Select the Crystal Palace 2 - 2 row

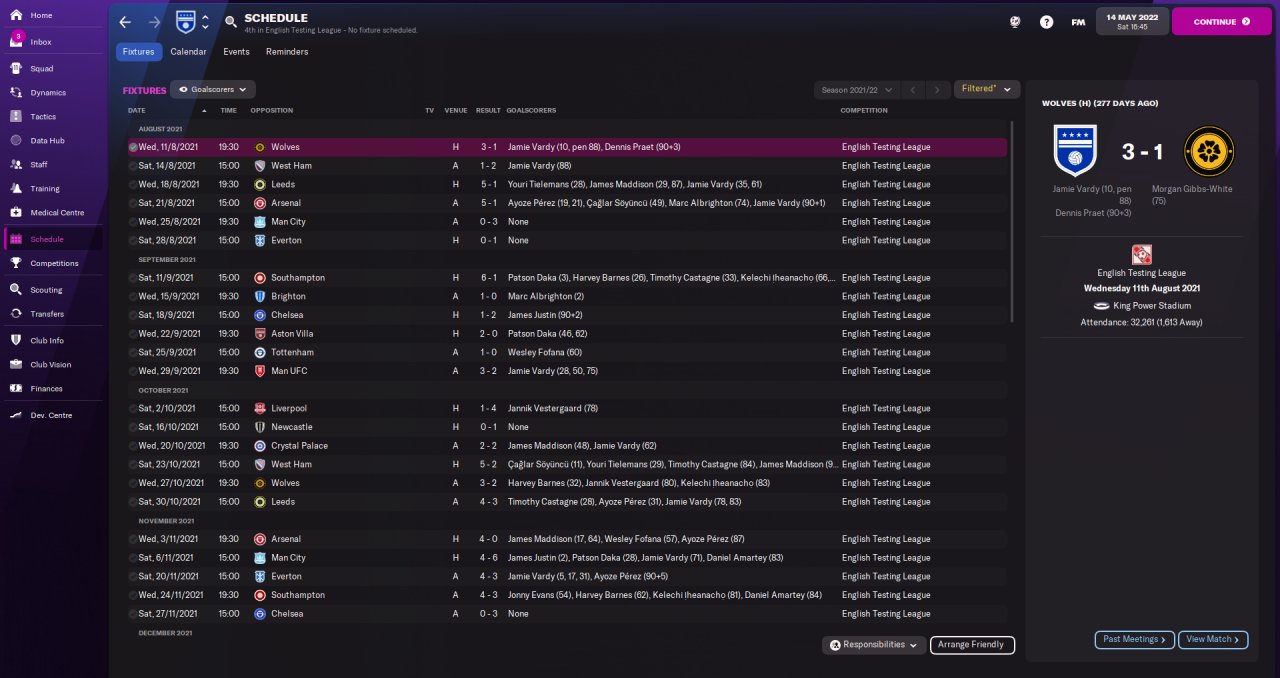pyautogui.click(x=567, y=446)
